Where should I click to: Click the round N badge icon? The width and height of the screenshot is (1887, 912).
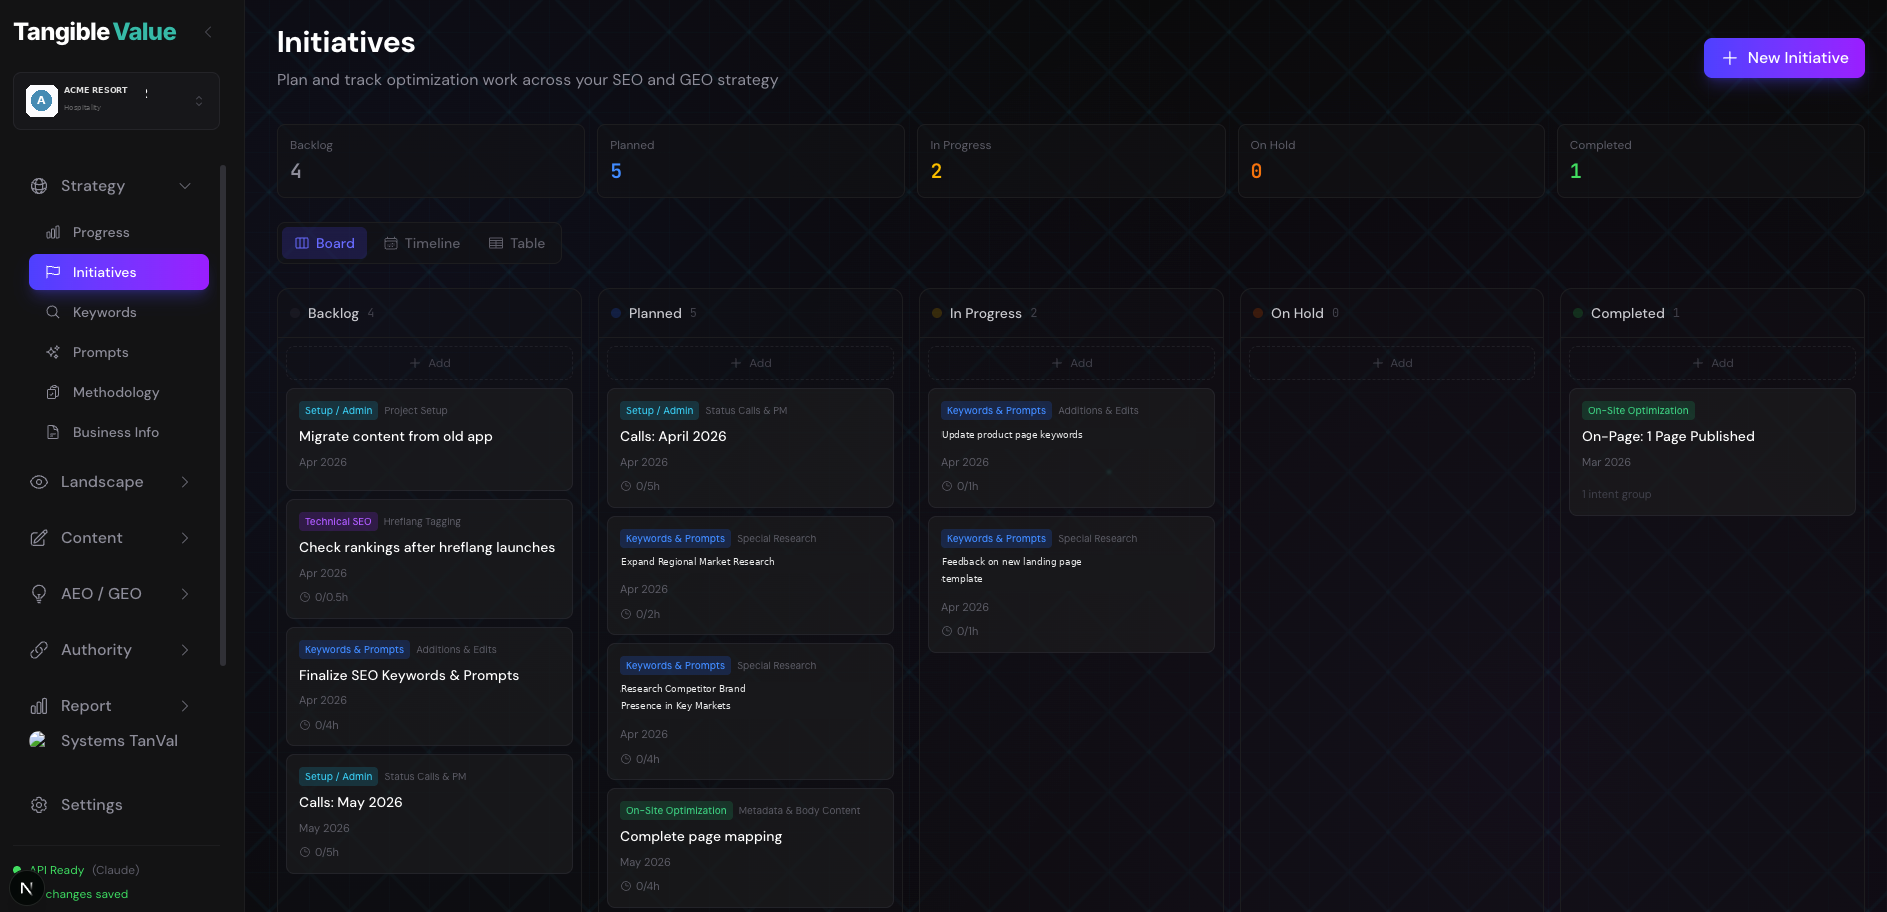[x=26, y=888]
